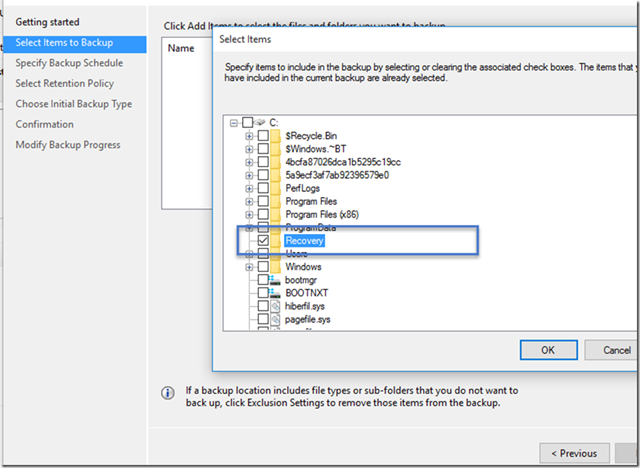Viewport: 640px width, 468px height.
Task: Click the PerfLogs folder icon
Action: coord(276,188)
